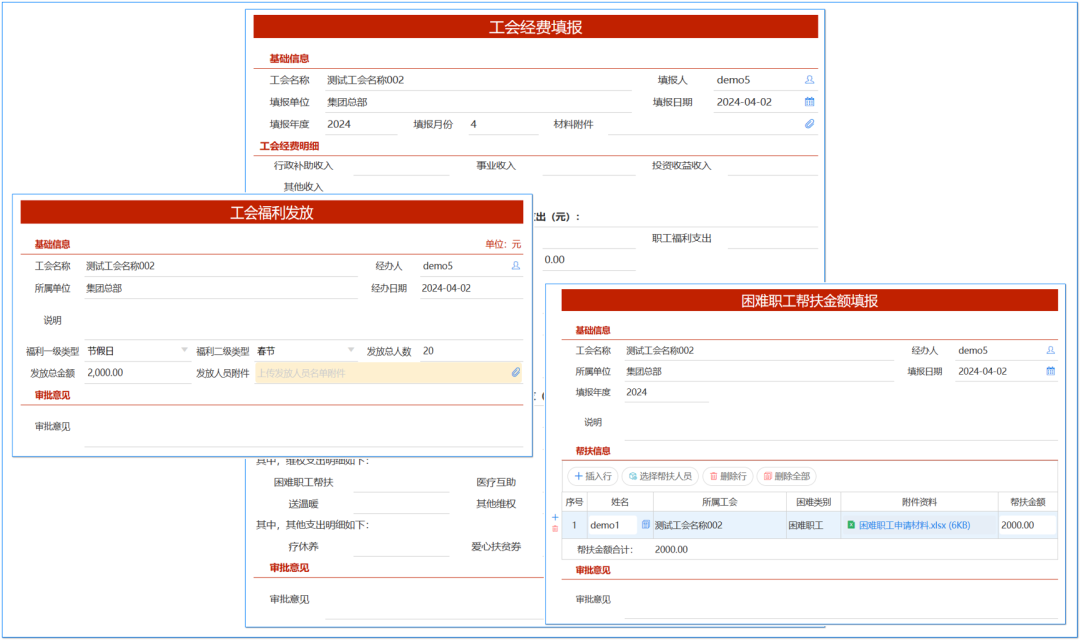Click the 工会经费填报 title bar

tap(535, 27)
